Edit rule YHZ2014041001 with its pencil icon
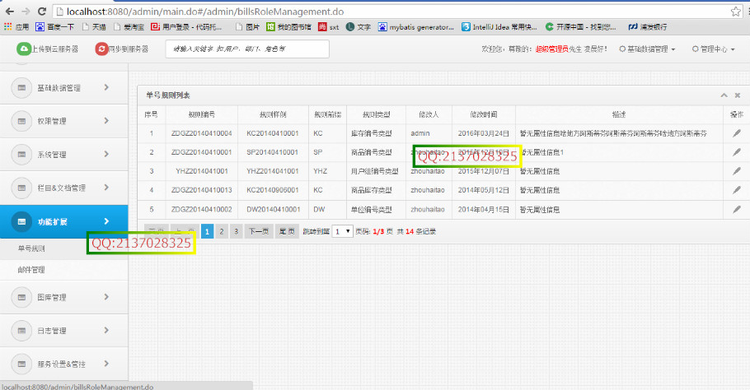 pyautogui.click(x=737, y=171)
